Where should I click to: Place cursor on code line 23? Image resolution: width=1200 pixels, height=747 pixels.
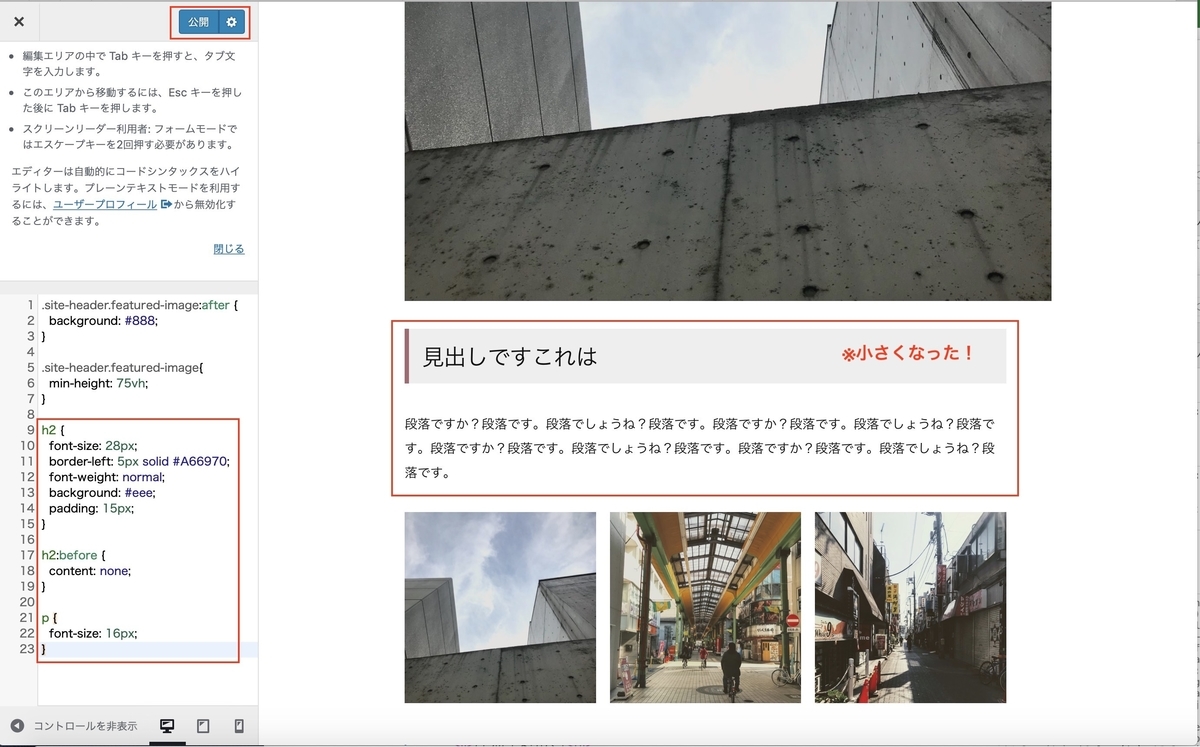[x=149, y=649]
